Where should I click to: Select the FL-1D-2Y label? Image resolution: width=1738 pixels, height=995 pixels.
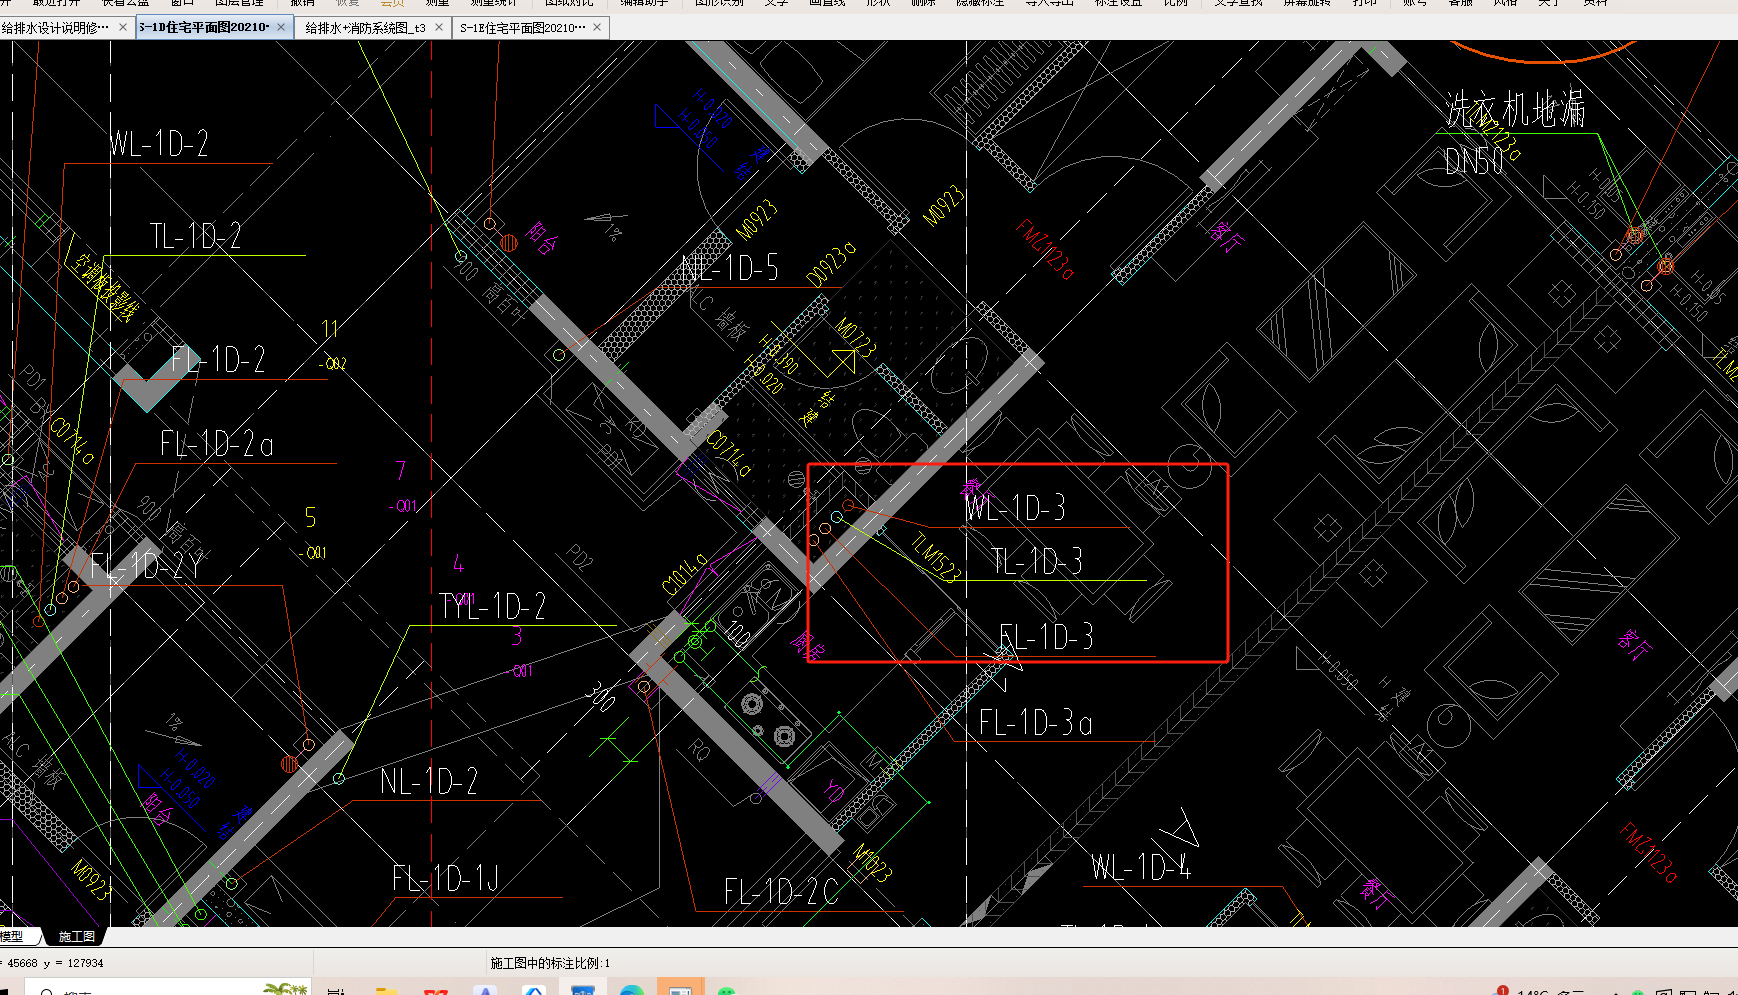(x=147, y=567)
